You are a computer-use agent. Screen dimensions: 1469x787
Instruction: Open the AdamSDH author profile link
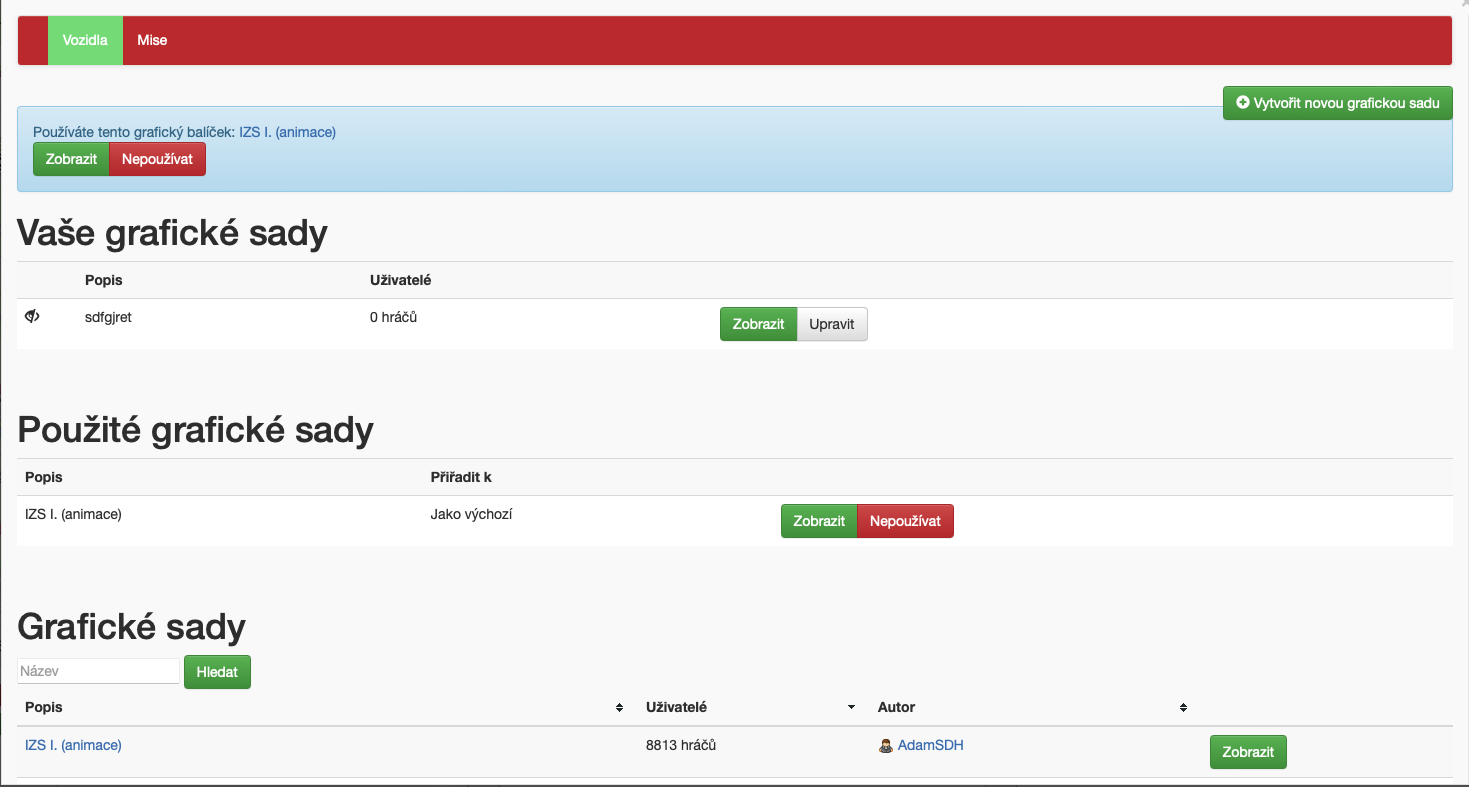(x=930, y=745)
